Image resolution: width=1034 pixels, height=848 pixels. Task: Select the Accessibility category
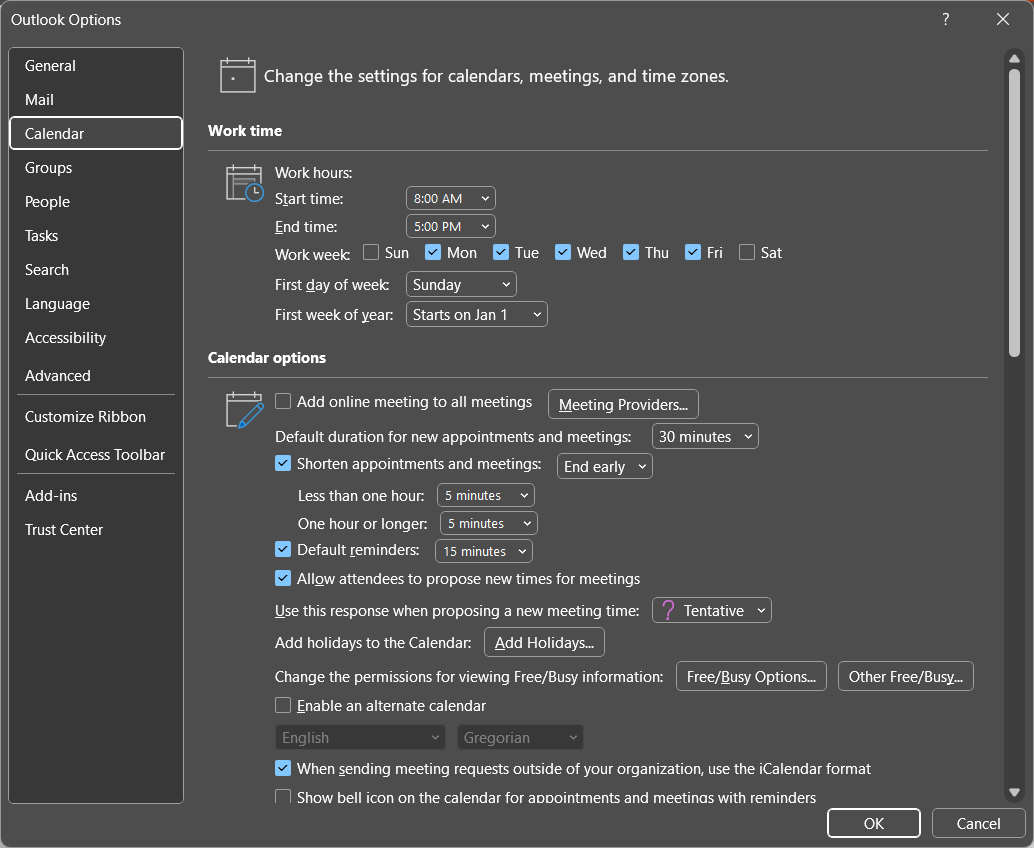point(96,338)
